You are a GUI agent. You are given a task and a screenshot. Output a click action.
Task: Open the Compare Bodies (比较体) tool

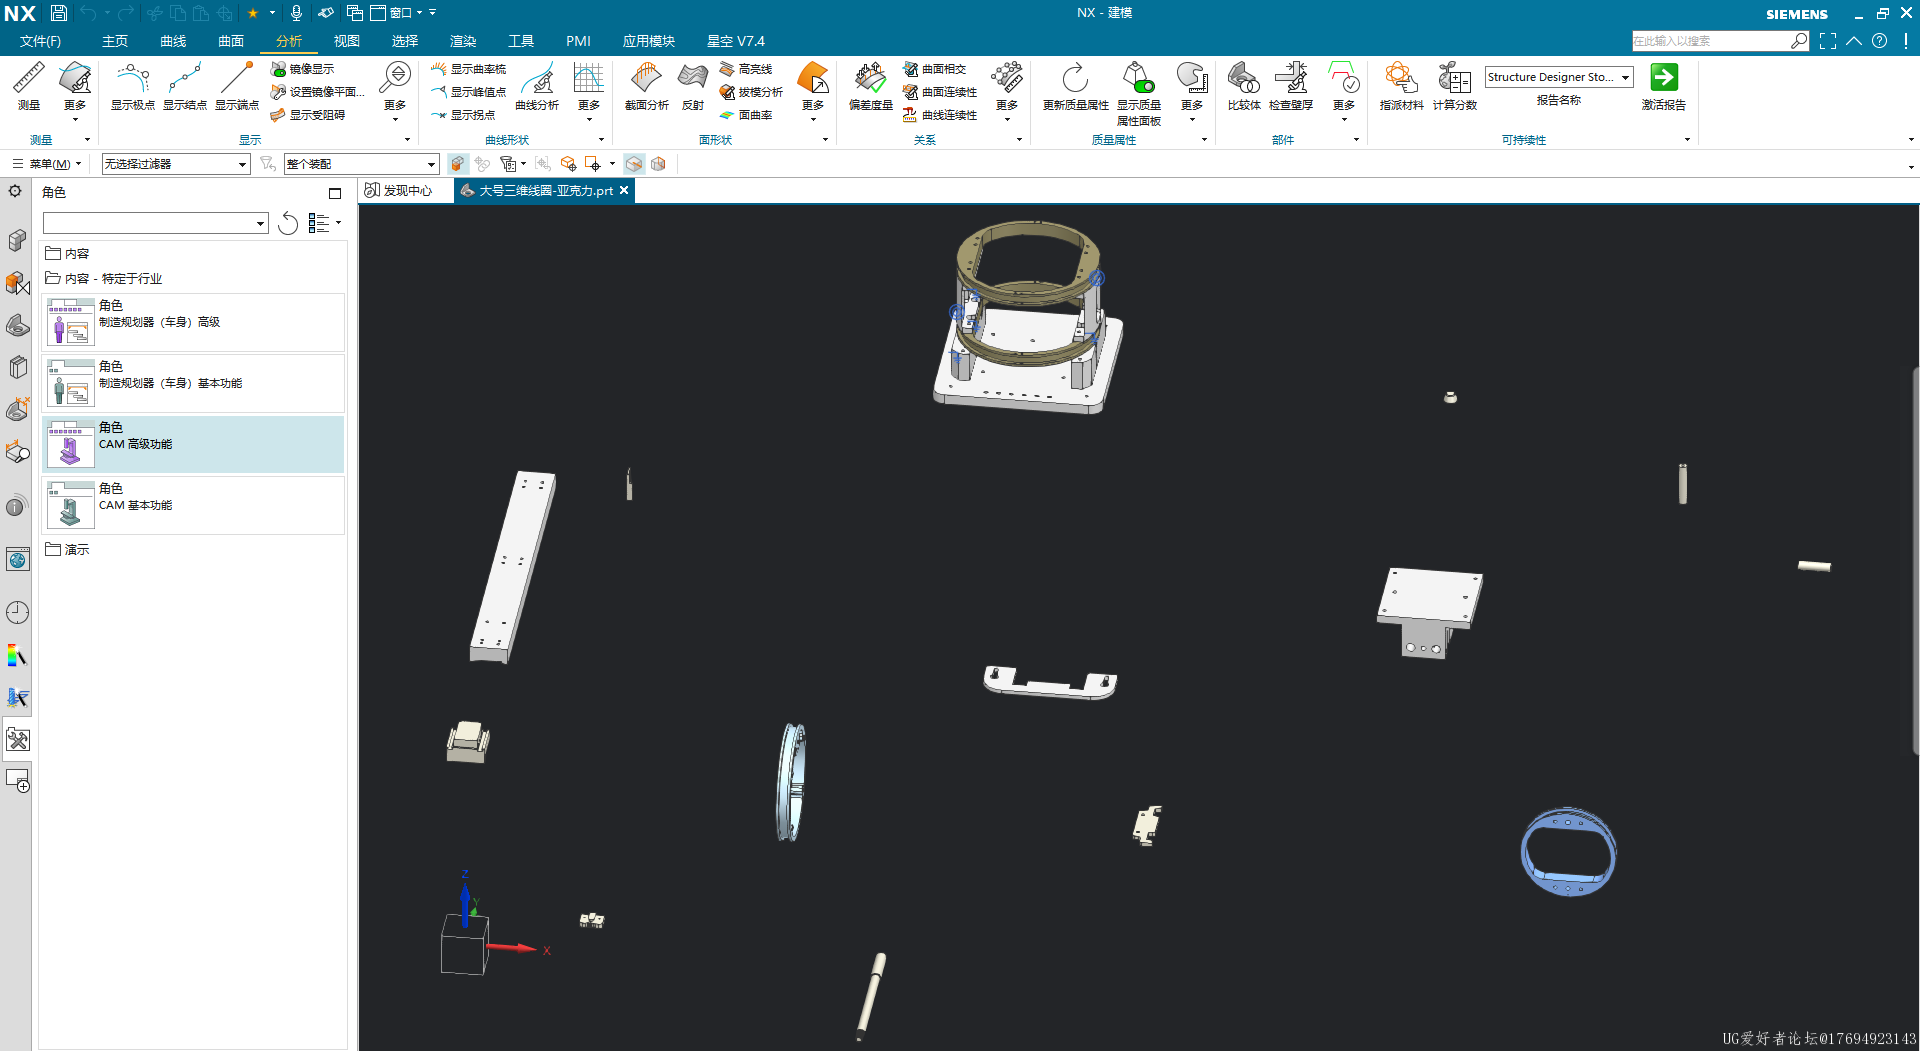click(x=1243, y=86)
